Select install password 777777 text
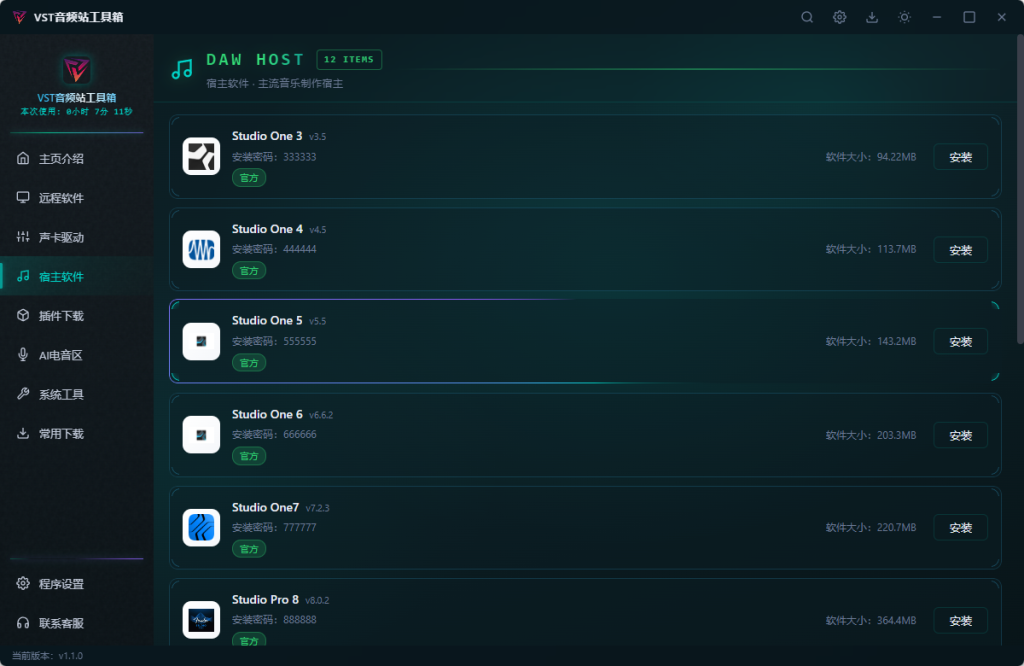The image size is (1024, 666). 300,527
